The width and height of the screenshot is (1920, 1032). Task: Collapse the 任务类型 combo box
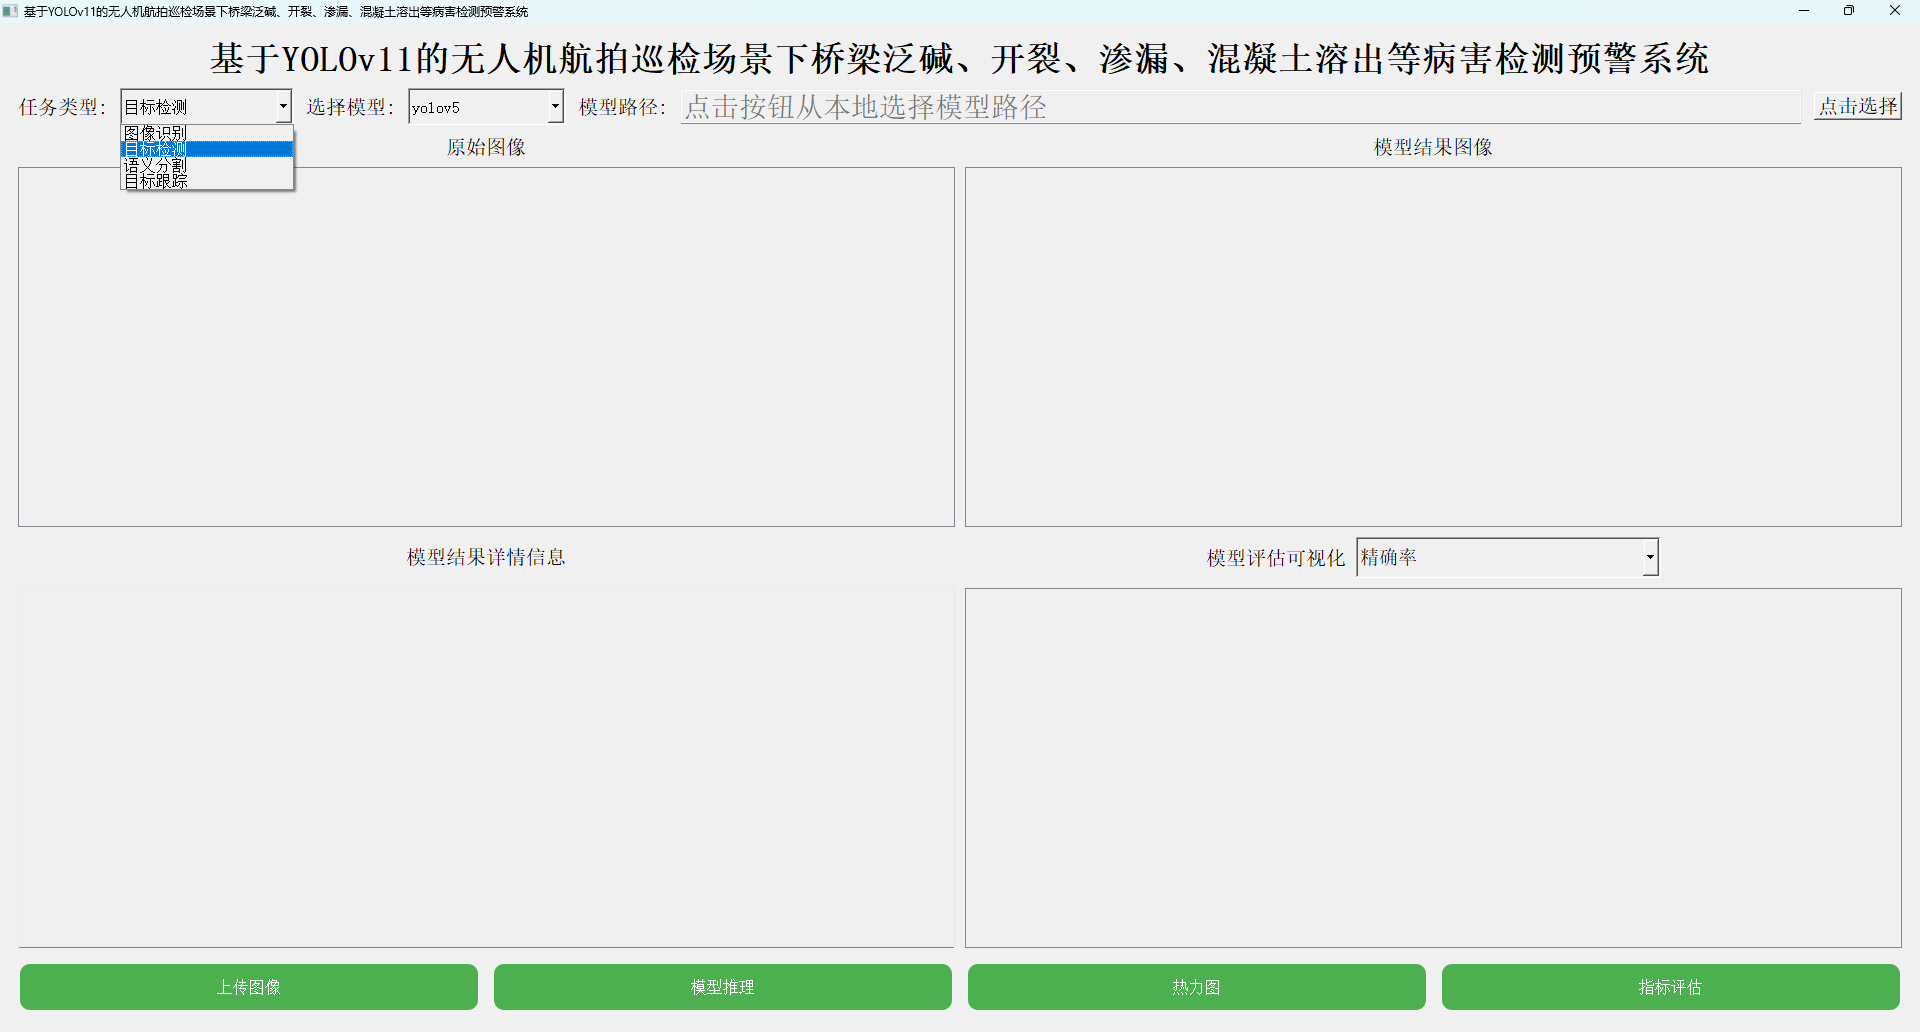pyautogui.click(x=283, y=106)
